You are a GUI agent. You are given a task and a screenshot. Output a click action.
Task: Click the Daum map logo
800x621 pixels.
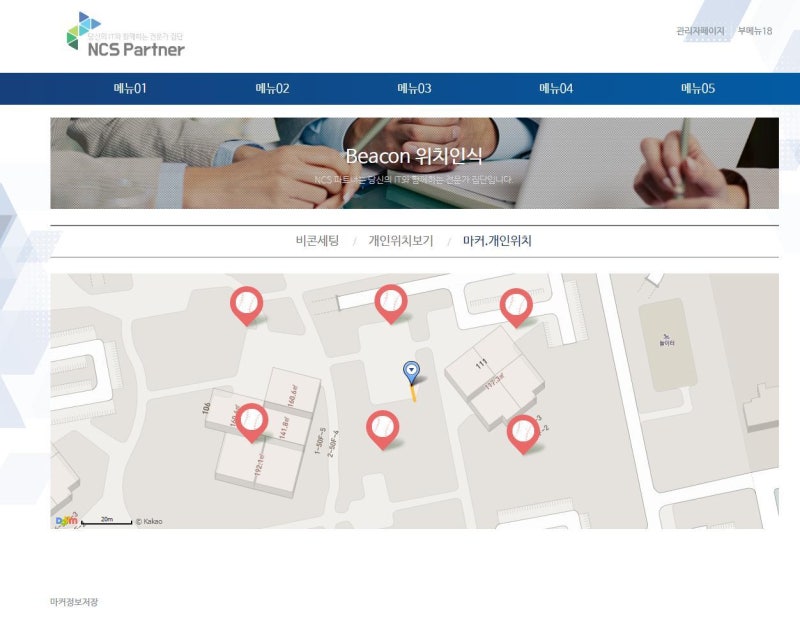pyautogui.click(x=66, y=521)
